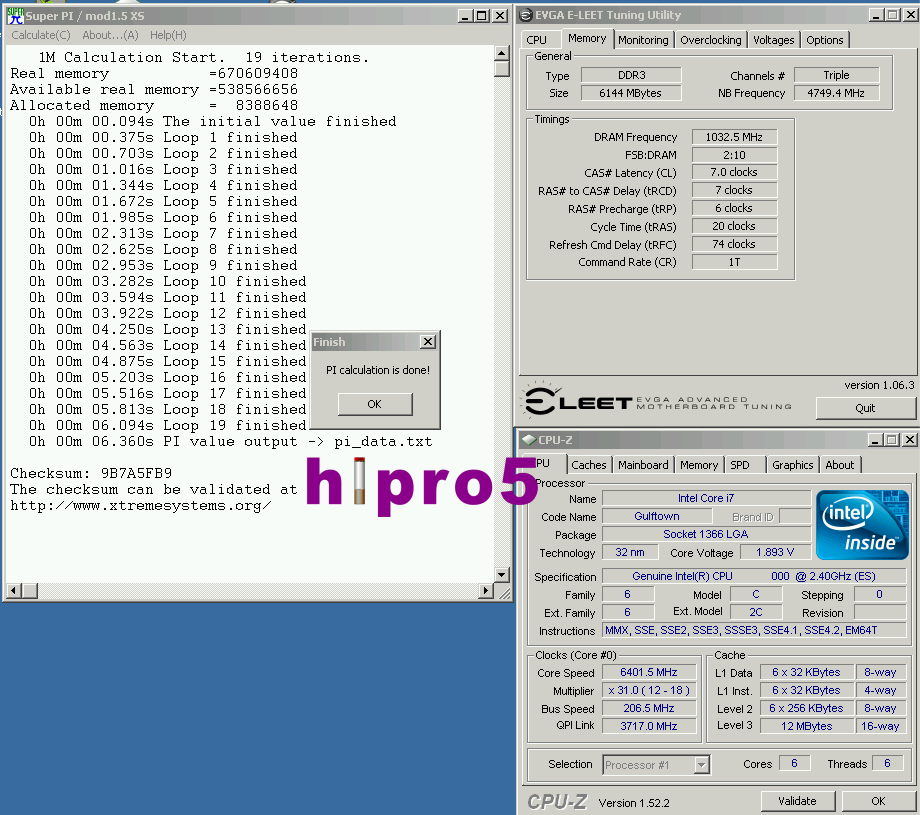Open the Calculate(C) menu in Super PI
This screenshot has width=920, height=815.
point(41,35)
